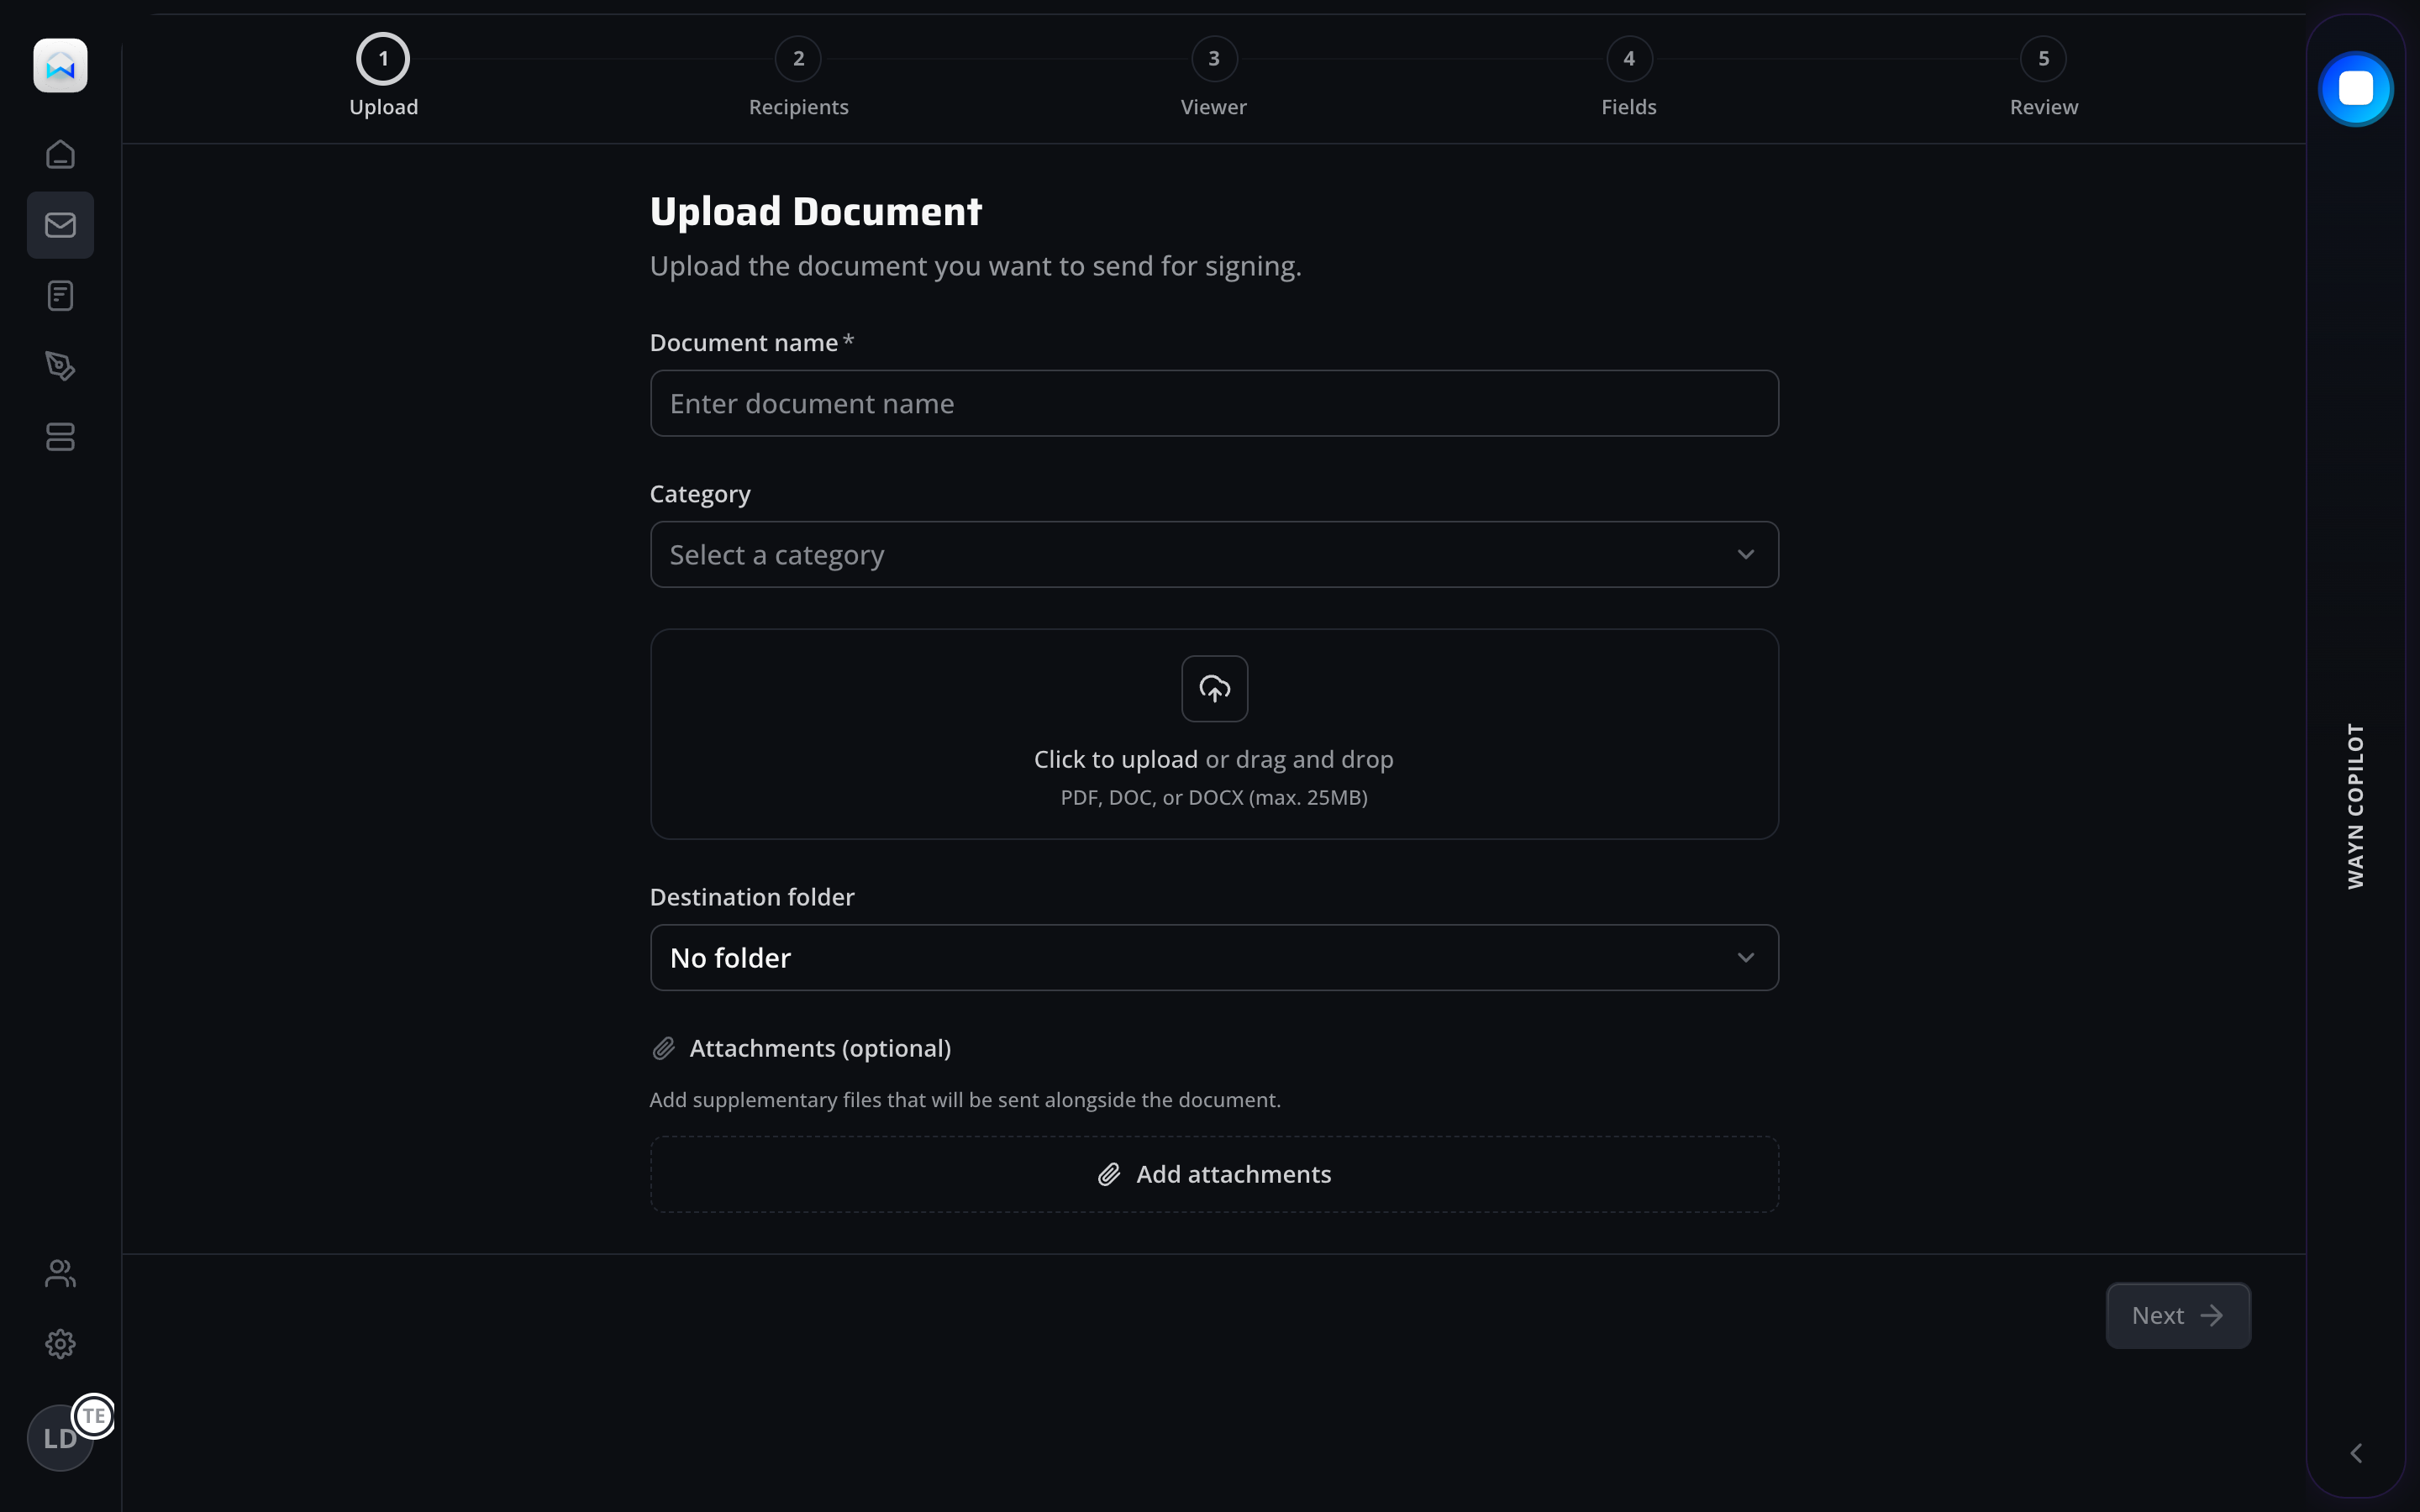Jump to the Fields step
Screen dimensions: 2420x1512
[x=1629, y=60]
